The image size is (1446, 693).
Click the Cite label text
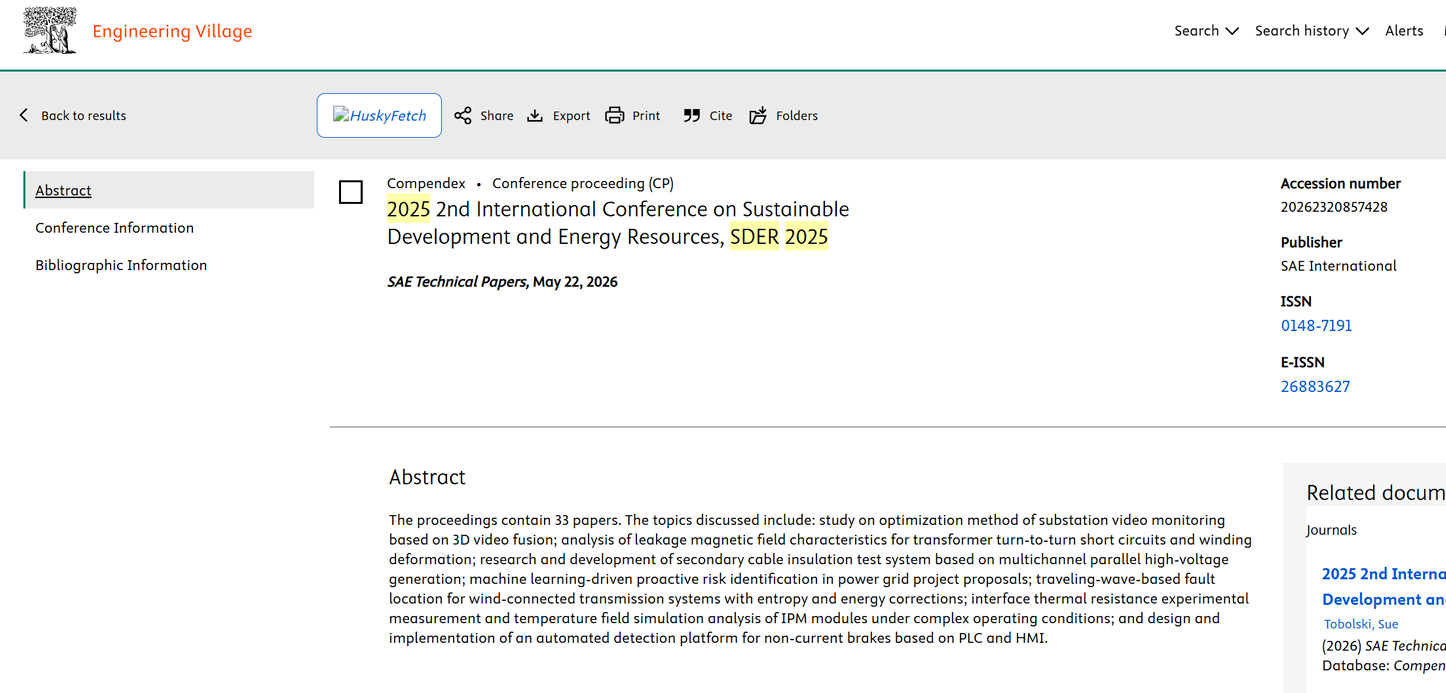coord(721,116)
